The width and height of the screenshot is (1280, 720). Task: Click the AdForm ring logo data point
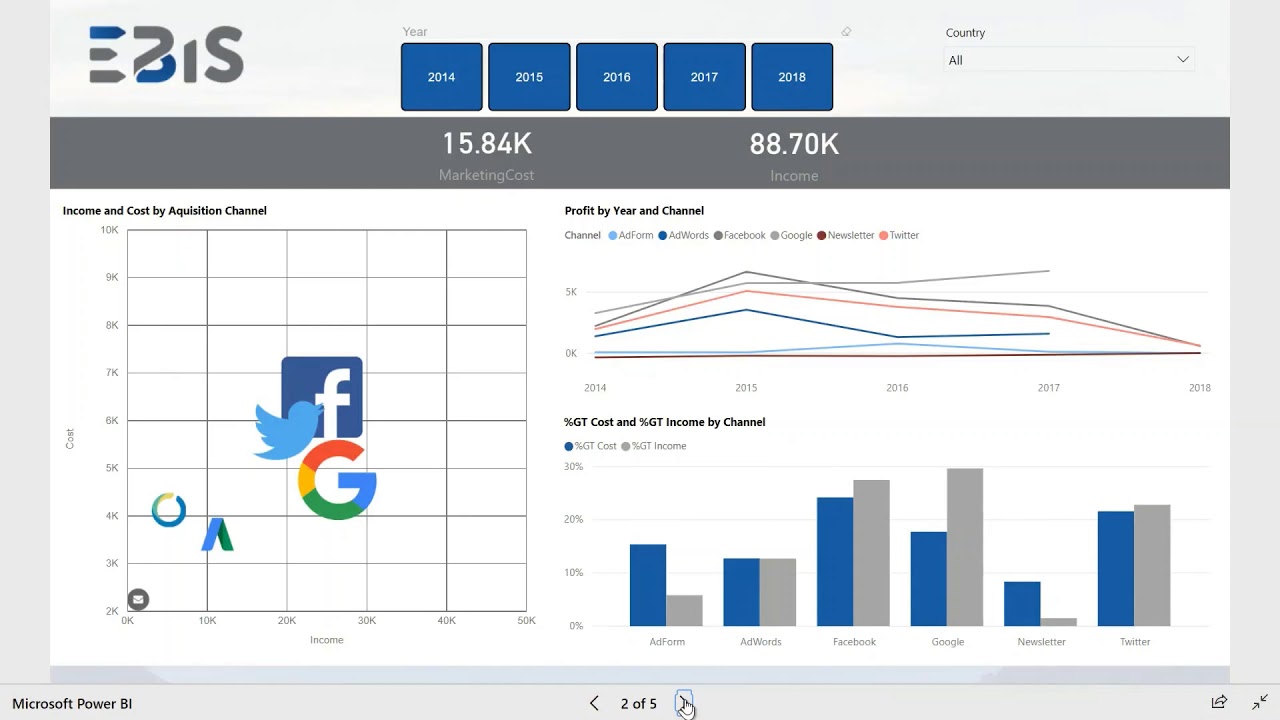point(169,510)
